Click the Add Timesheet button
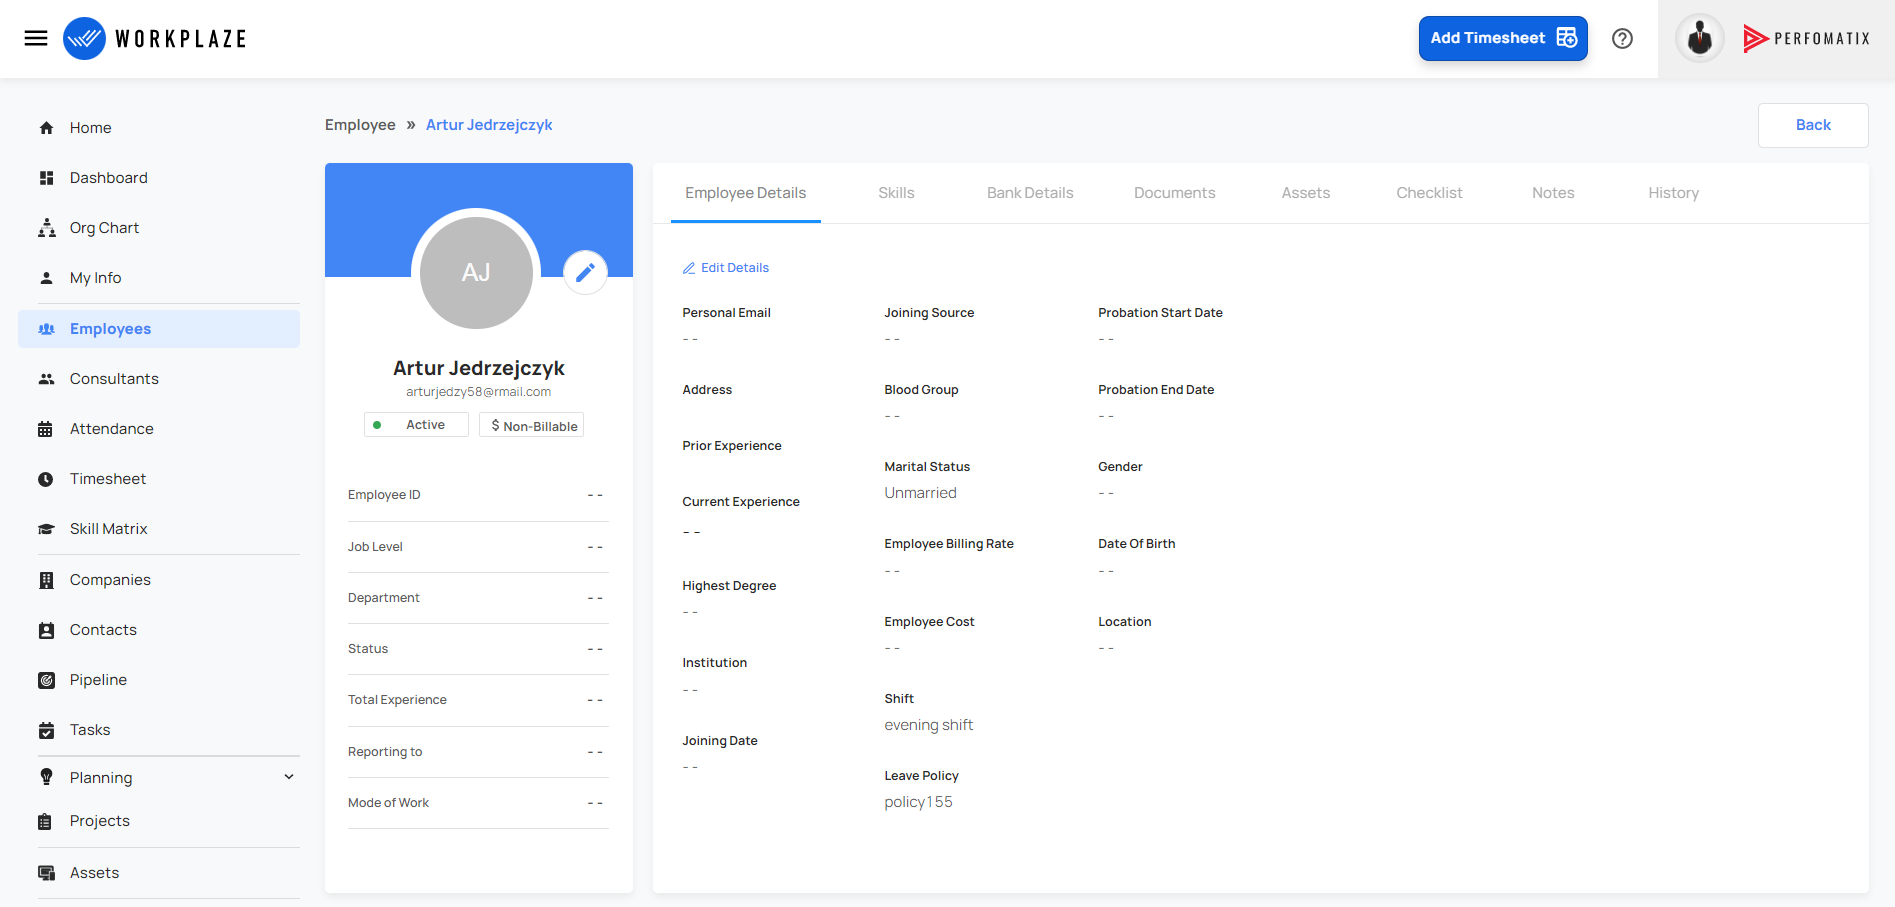This screenshot has height=907, width=1895. [x=1503, y=38]
